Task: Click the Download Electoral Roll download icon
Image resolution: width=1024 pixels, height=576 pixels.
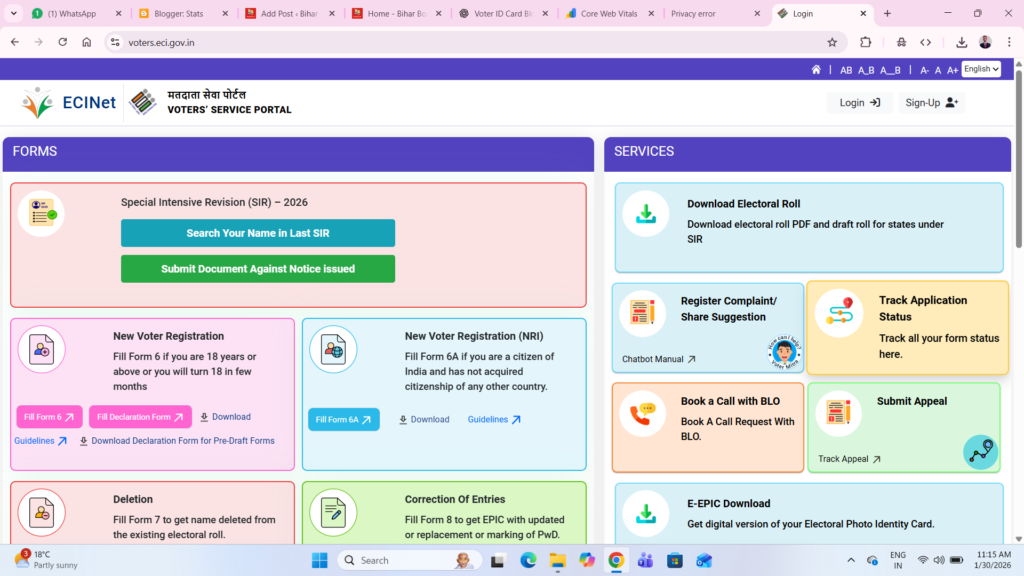Action: tap(646, 213)
